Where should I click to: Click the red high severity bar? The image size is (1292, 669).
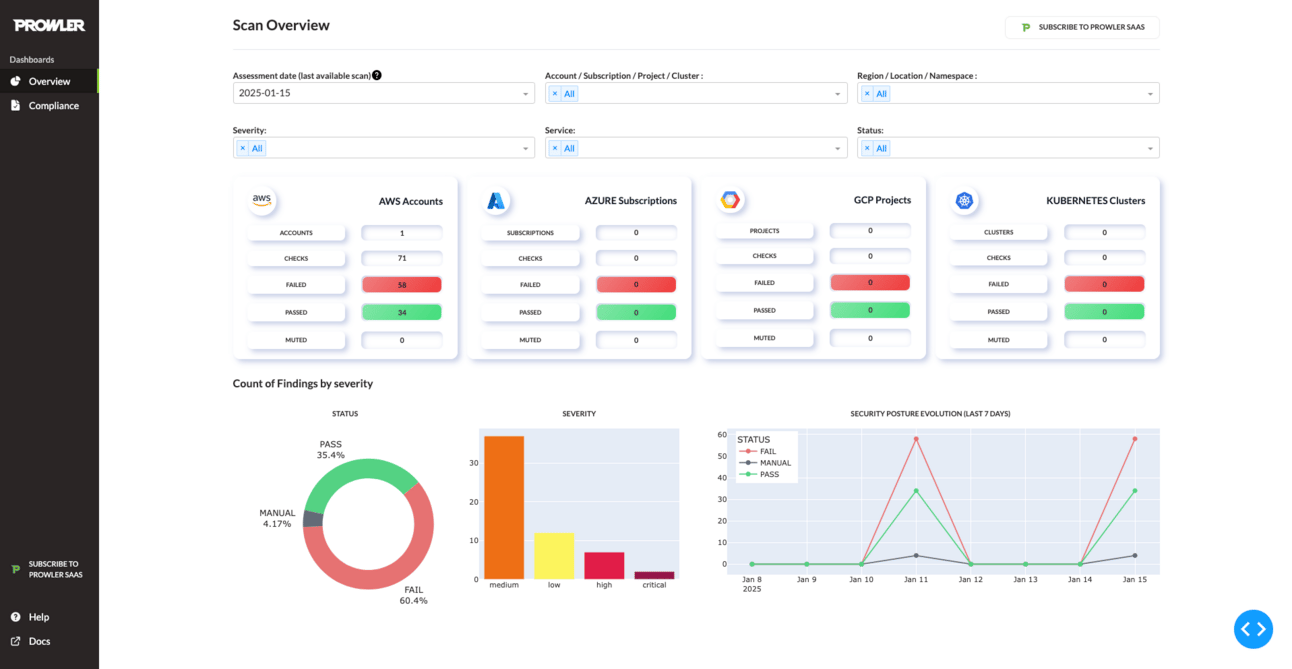[604, 565]
